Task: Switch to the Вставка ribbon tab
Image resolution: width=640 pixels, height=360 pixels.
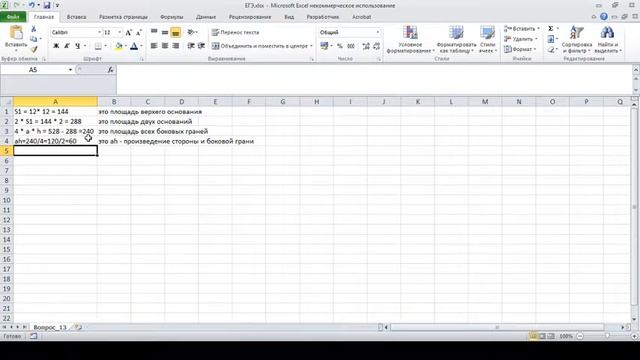Action: pos(76,17)
